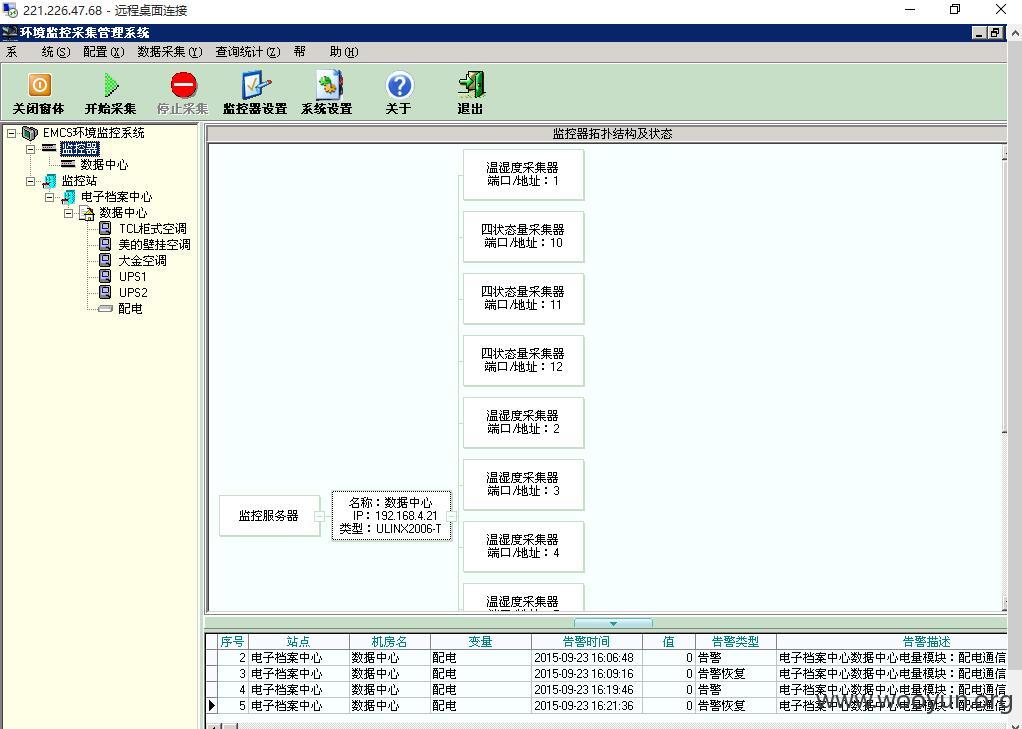Click the 监控站 node icon
This screenshot has width=1022, height=729.
50,181
